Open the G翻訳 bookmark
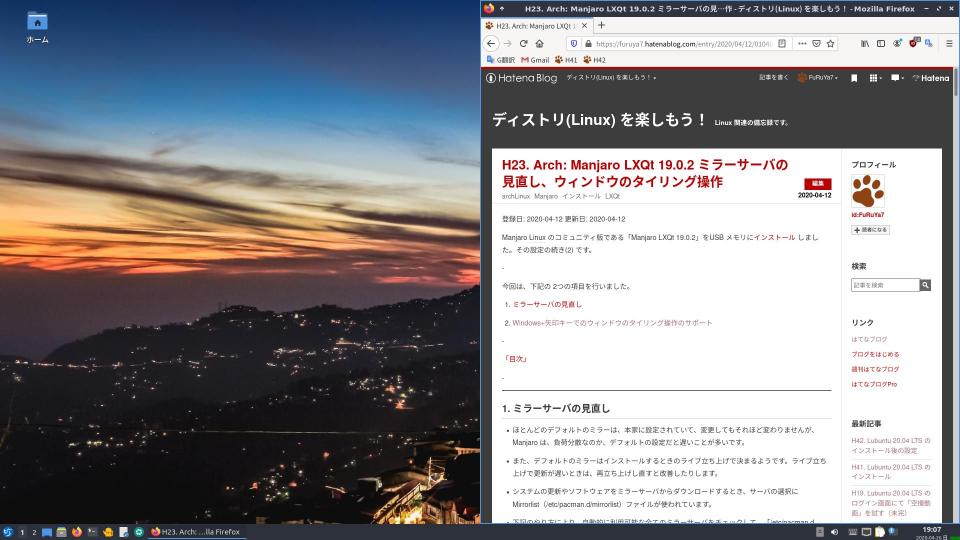The width and height of the screenshot is (960, 540). [501, 60]
